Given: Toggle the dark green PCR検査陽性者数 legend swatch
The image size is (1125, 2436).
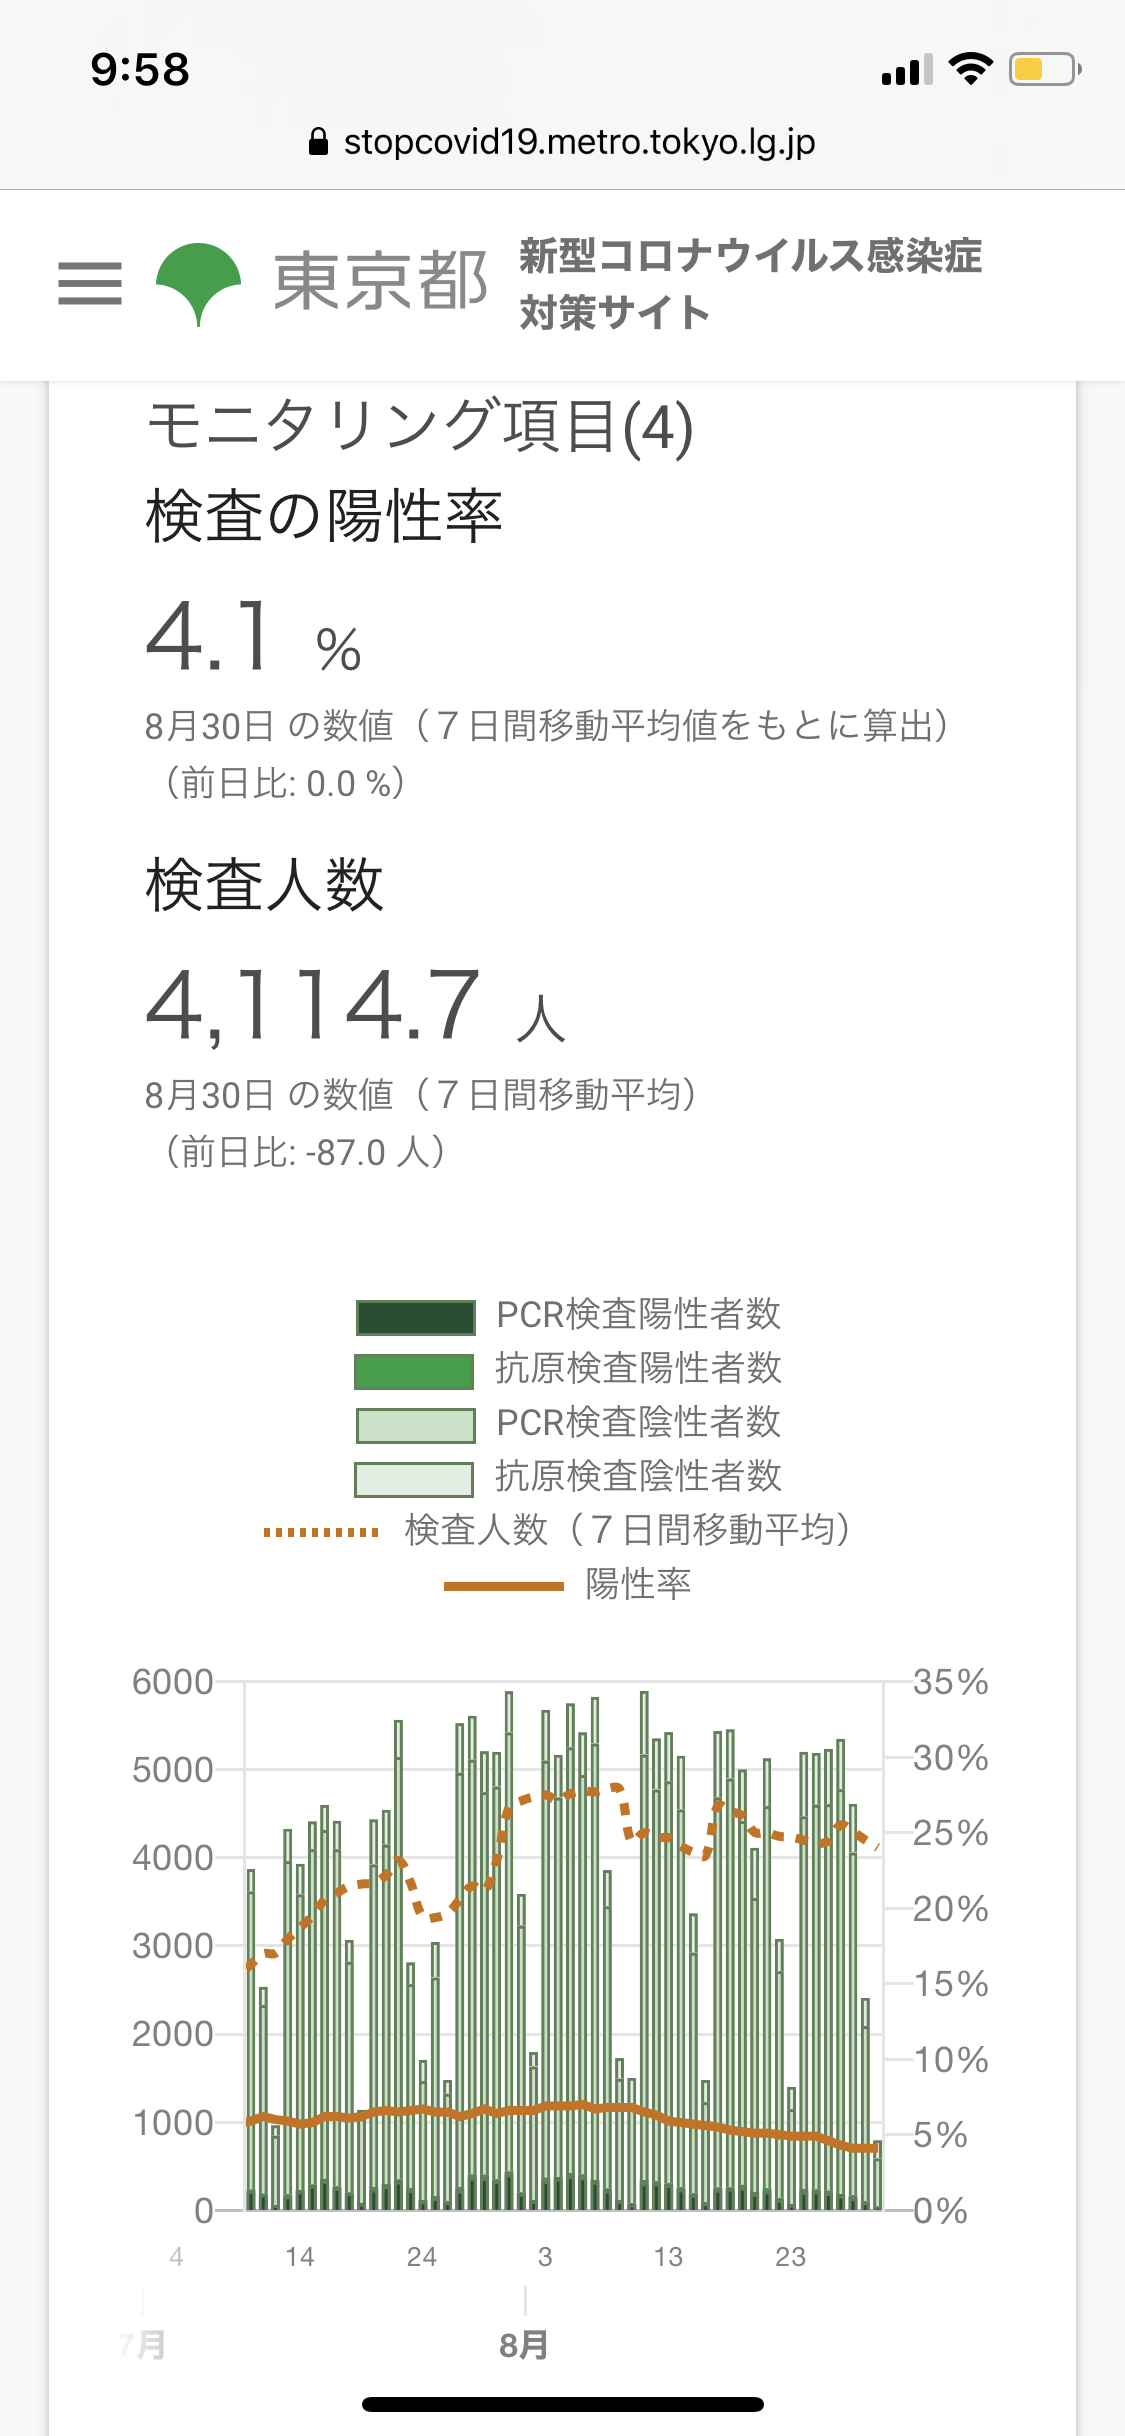Looking at the screenshot, I should point(415,1317).
